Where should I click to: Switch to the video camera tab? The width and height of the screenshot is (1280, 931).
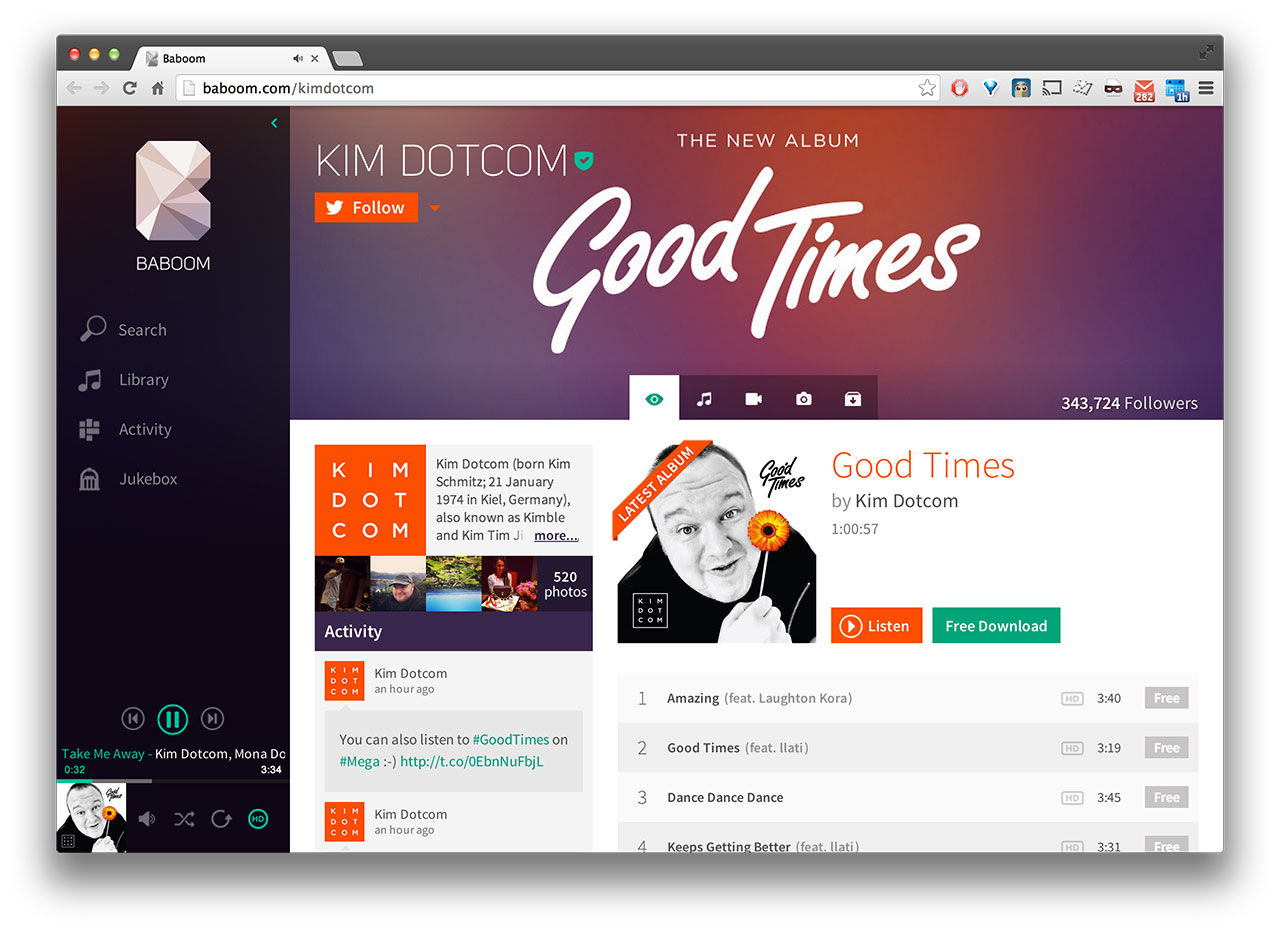click(x=754, y=398)
